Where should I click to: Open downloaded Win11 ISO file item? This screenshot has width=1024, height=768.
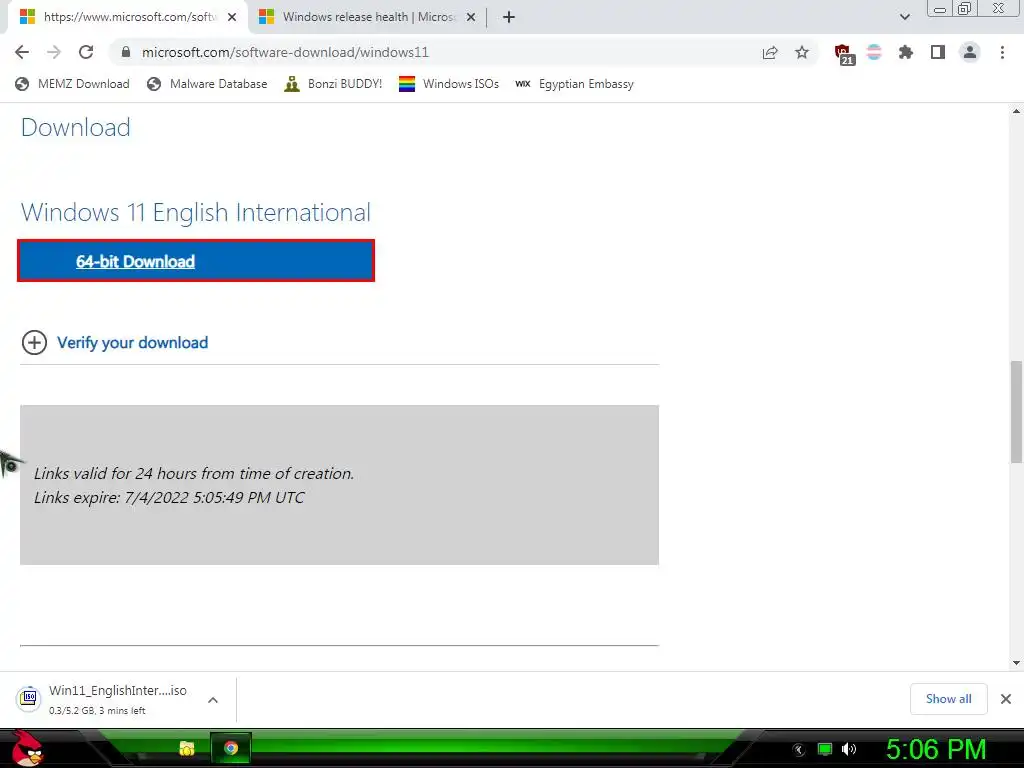118,699
